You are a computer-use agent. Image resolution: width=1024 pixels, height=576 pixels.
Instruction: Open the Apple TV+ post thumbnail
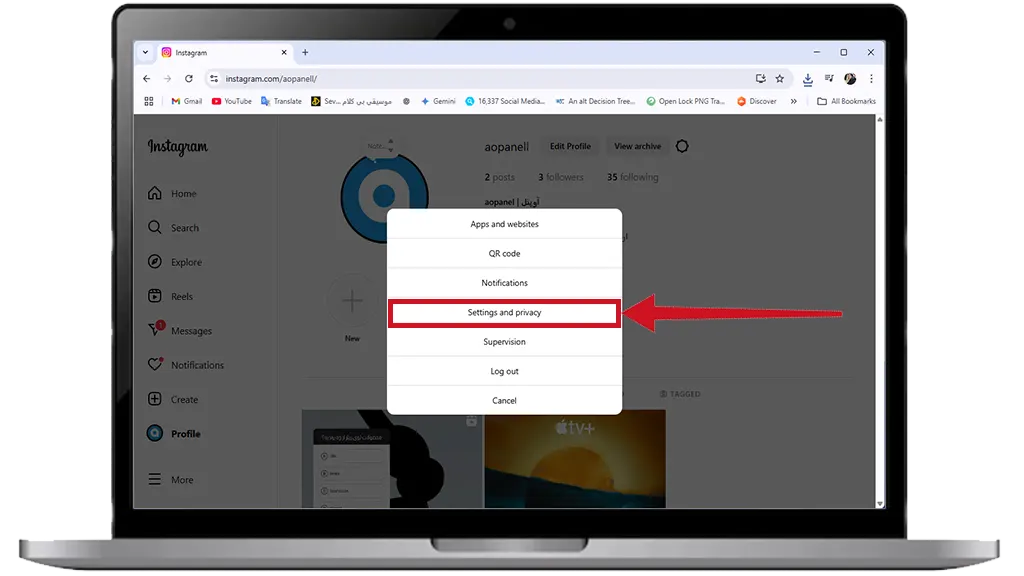click(x=575, y=458)
